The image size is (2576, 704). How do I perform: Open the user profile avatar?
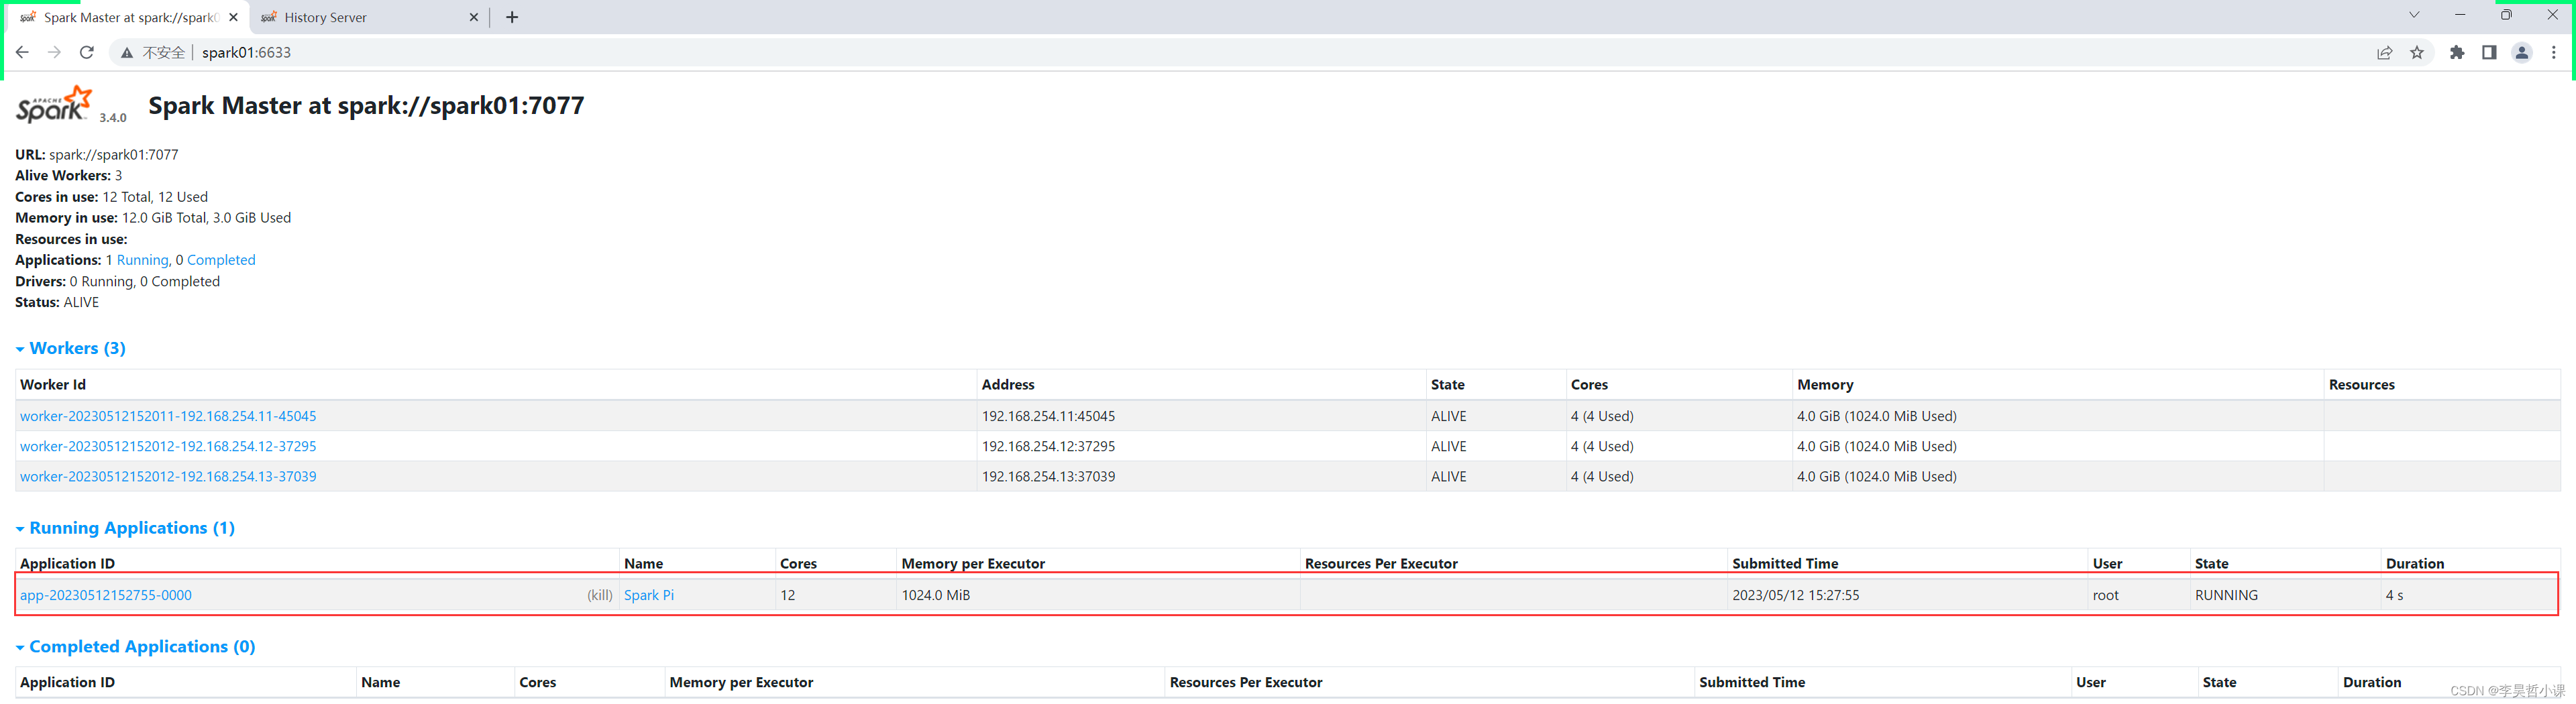tap(2522, 53)
